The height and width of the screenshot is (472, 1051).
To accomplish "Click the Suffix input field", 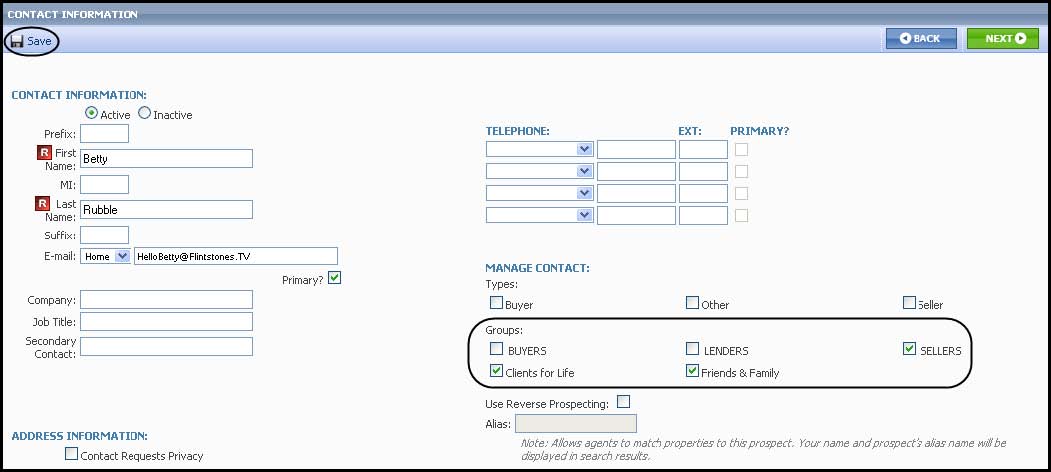I will 105,235.
